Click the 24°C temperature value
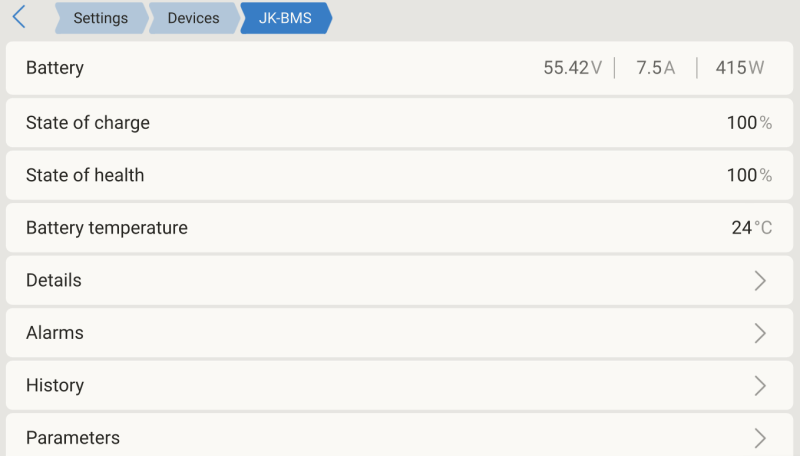The width and height of the screenshot is (800, 456). click(x=751, y=228)
